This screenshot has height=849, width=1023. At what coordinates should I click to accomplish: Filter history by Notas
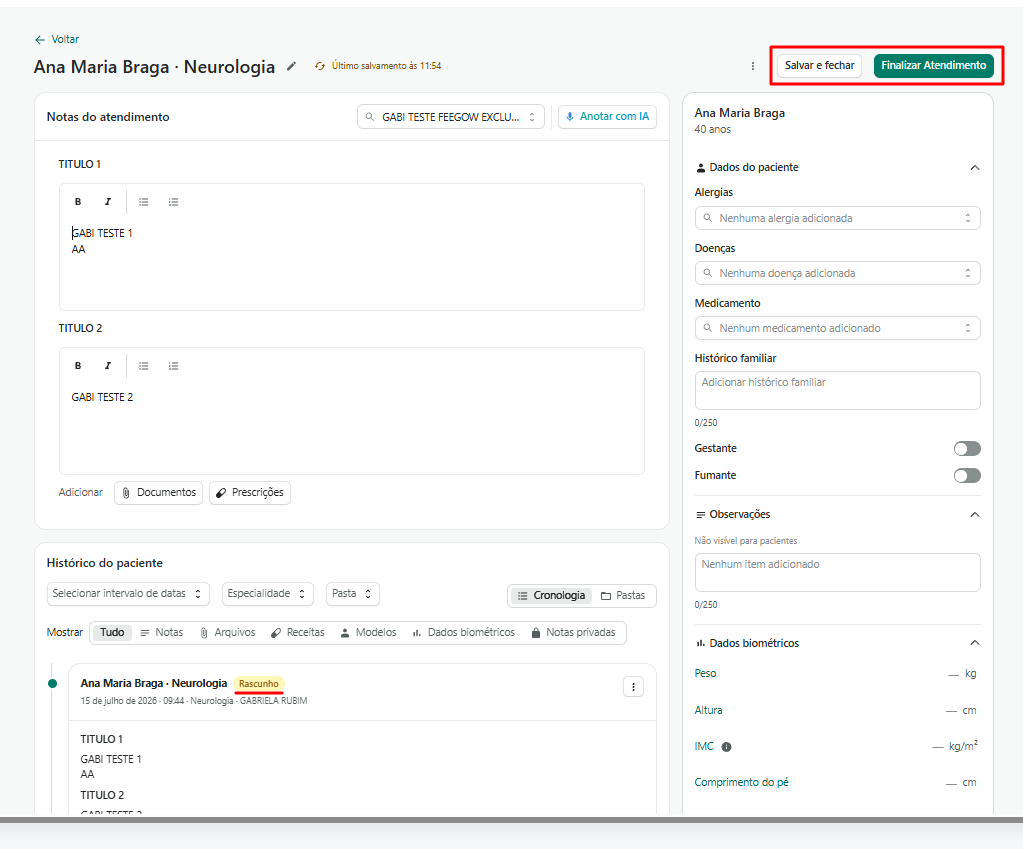162,632
